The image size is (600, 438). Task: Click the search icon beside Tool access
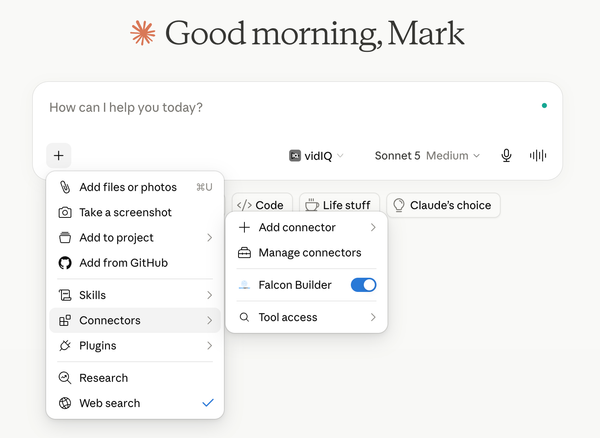pyautogui.click(x=244, y=317)
